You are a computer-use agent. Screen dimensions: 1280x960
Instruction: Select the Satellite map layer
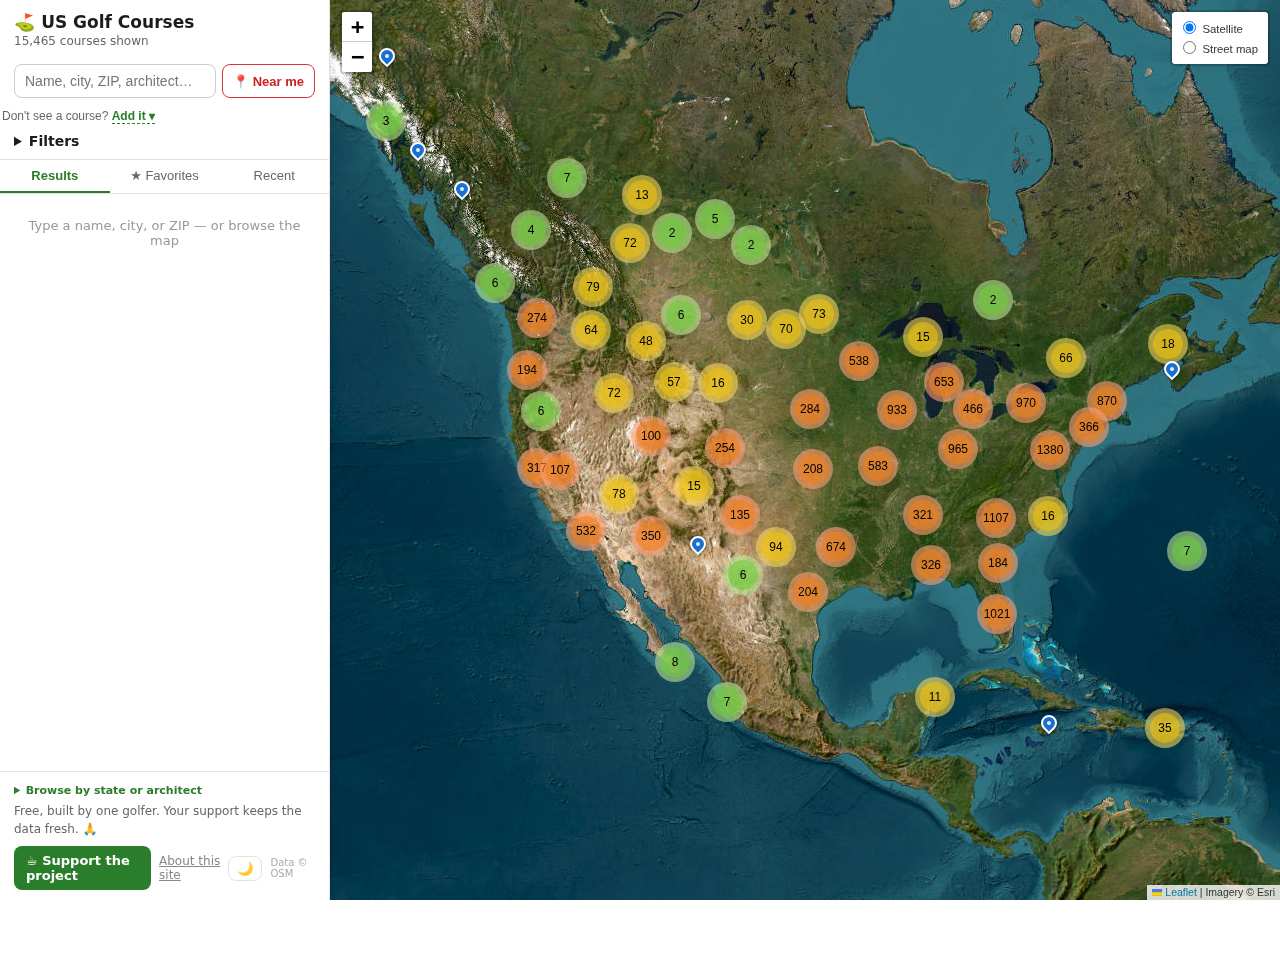[1190, 28]
